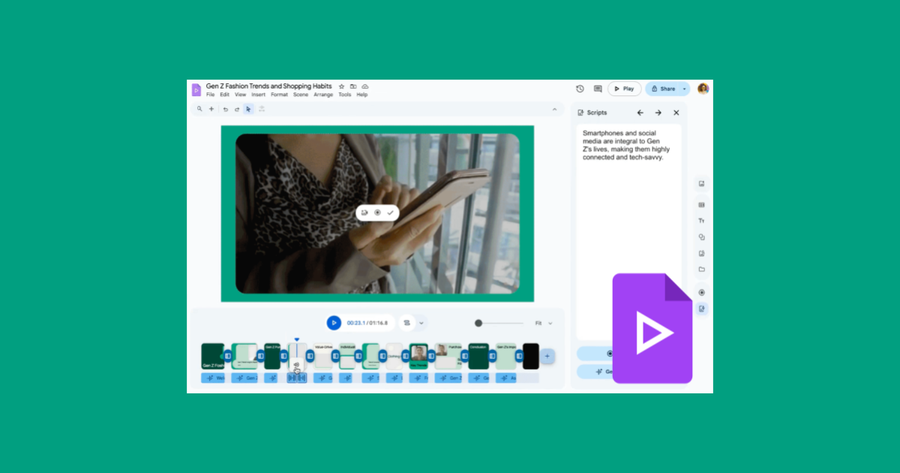Viewport: 900px width, 473px height.
Task: Open the Share dropdown arrow
Action: [684, 89]
